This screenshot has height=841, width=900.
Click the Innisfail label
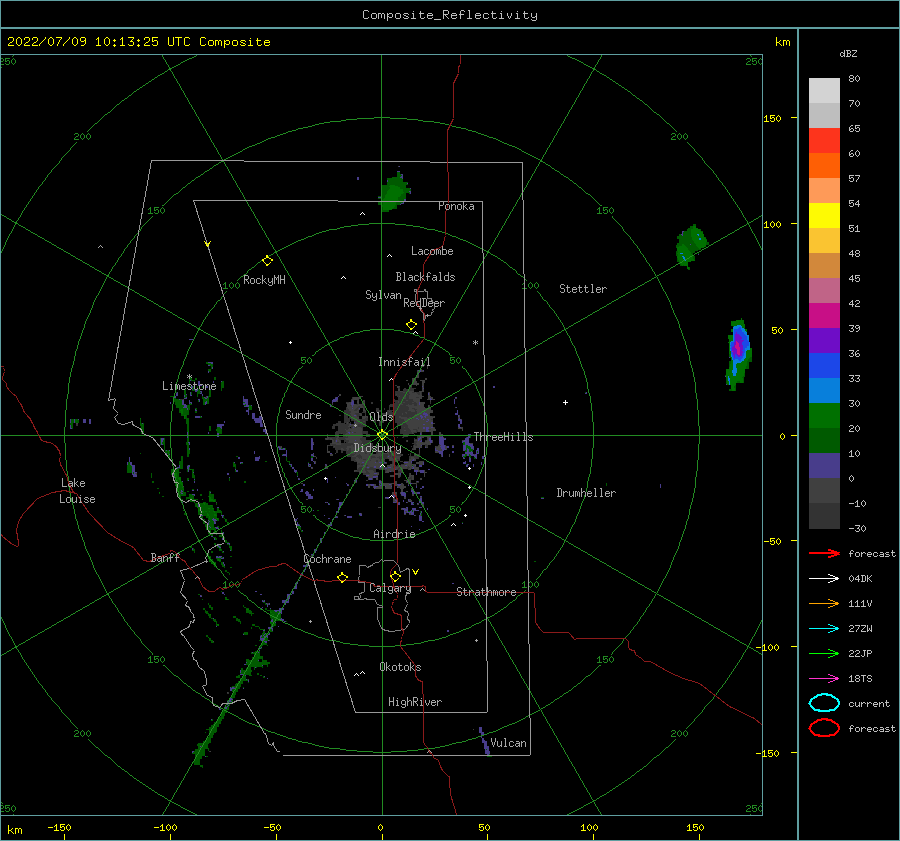(x=404, y=362)
